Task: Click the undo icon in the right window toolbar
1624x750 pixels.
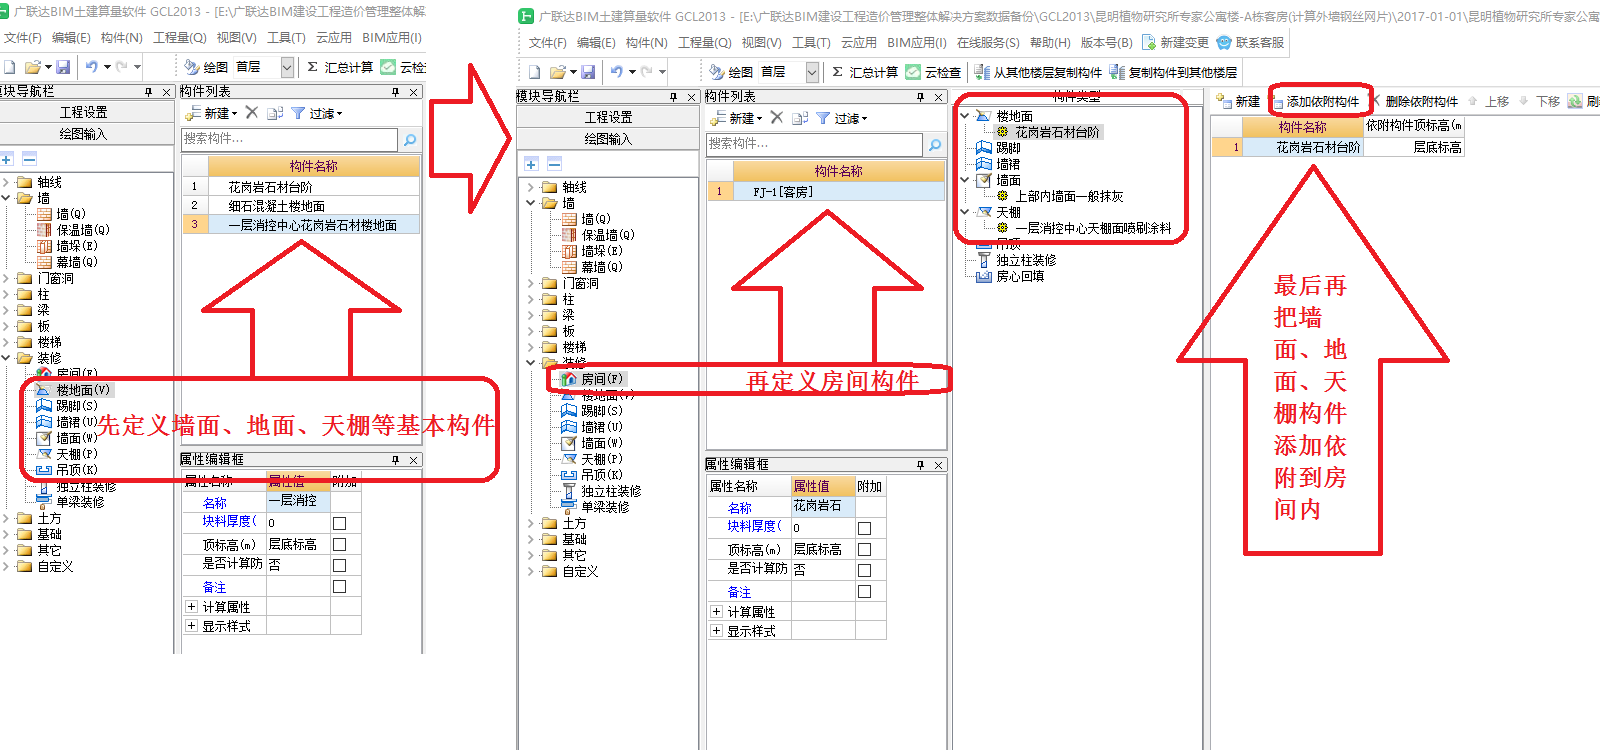Action: point(617,72)
